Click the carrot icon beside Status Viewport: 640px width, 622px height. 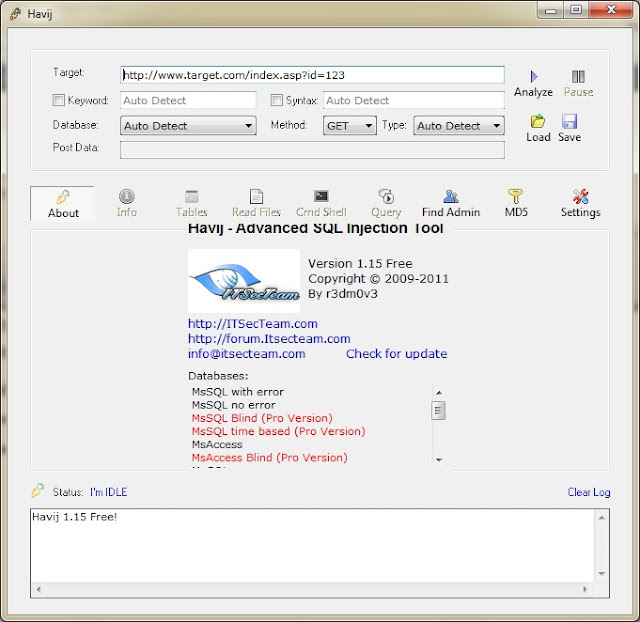click(38, 490)
